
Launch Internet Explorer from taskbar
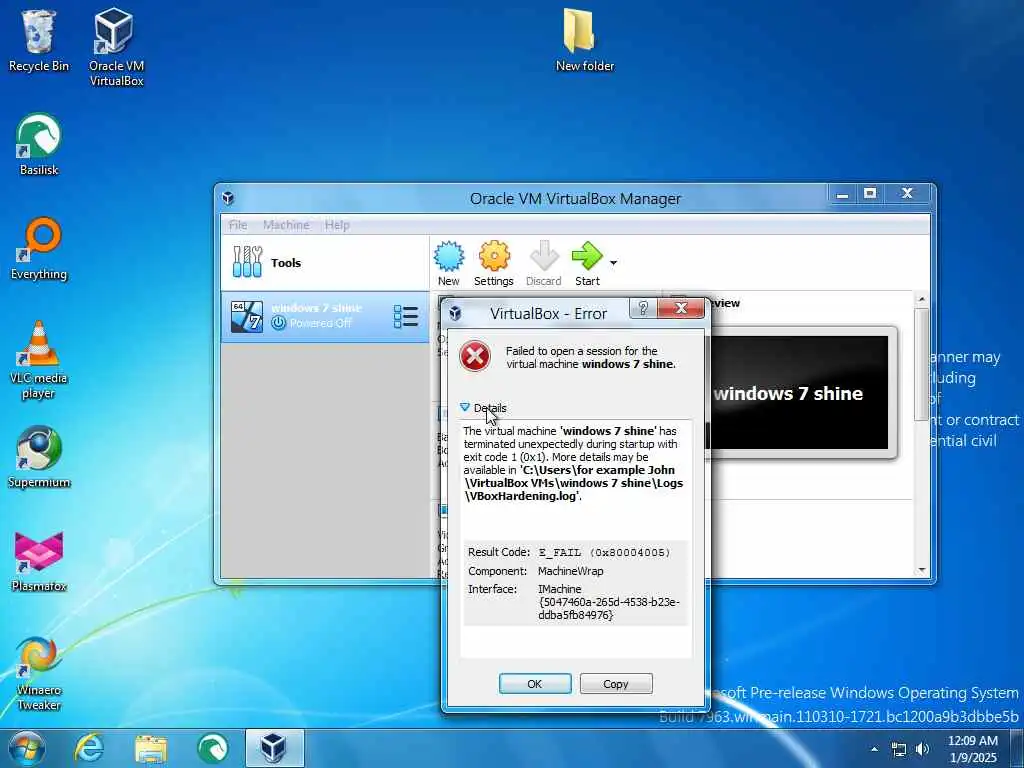(89, 748)
